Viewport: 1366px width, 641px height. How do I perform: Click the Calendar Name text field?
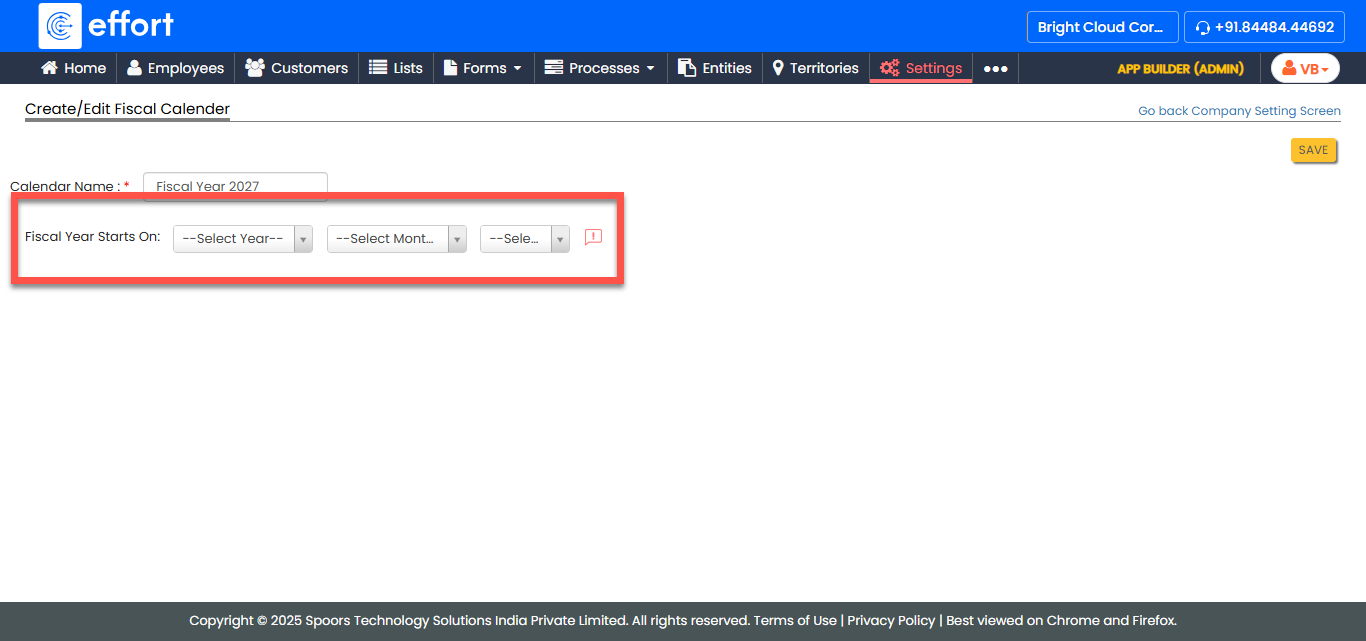click(235, 186)
